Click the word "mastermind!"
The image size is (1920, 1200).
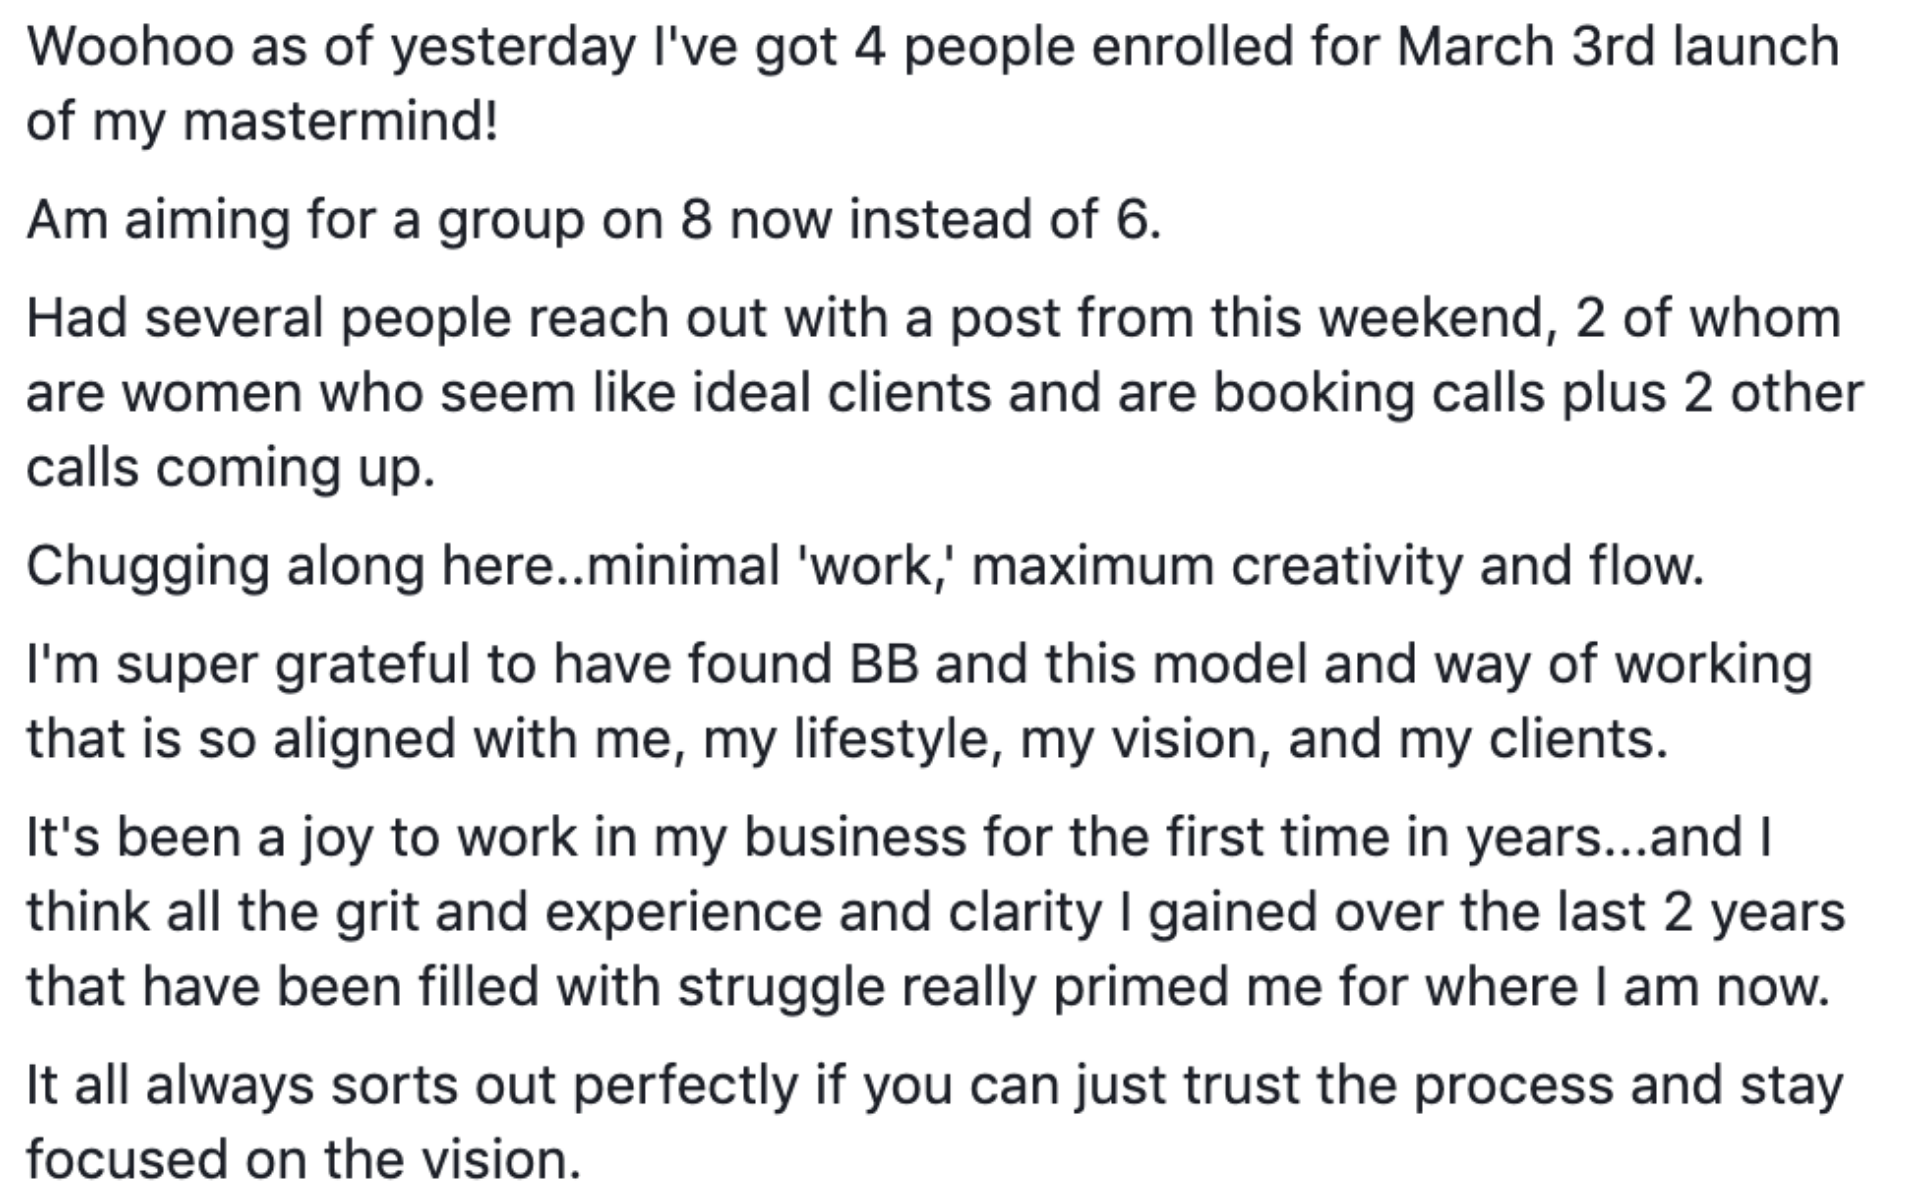[340, 122]
